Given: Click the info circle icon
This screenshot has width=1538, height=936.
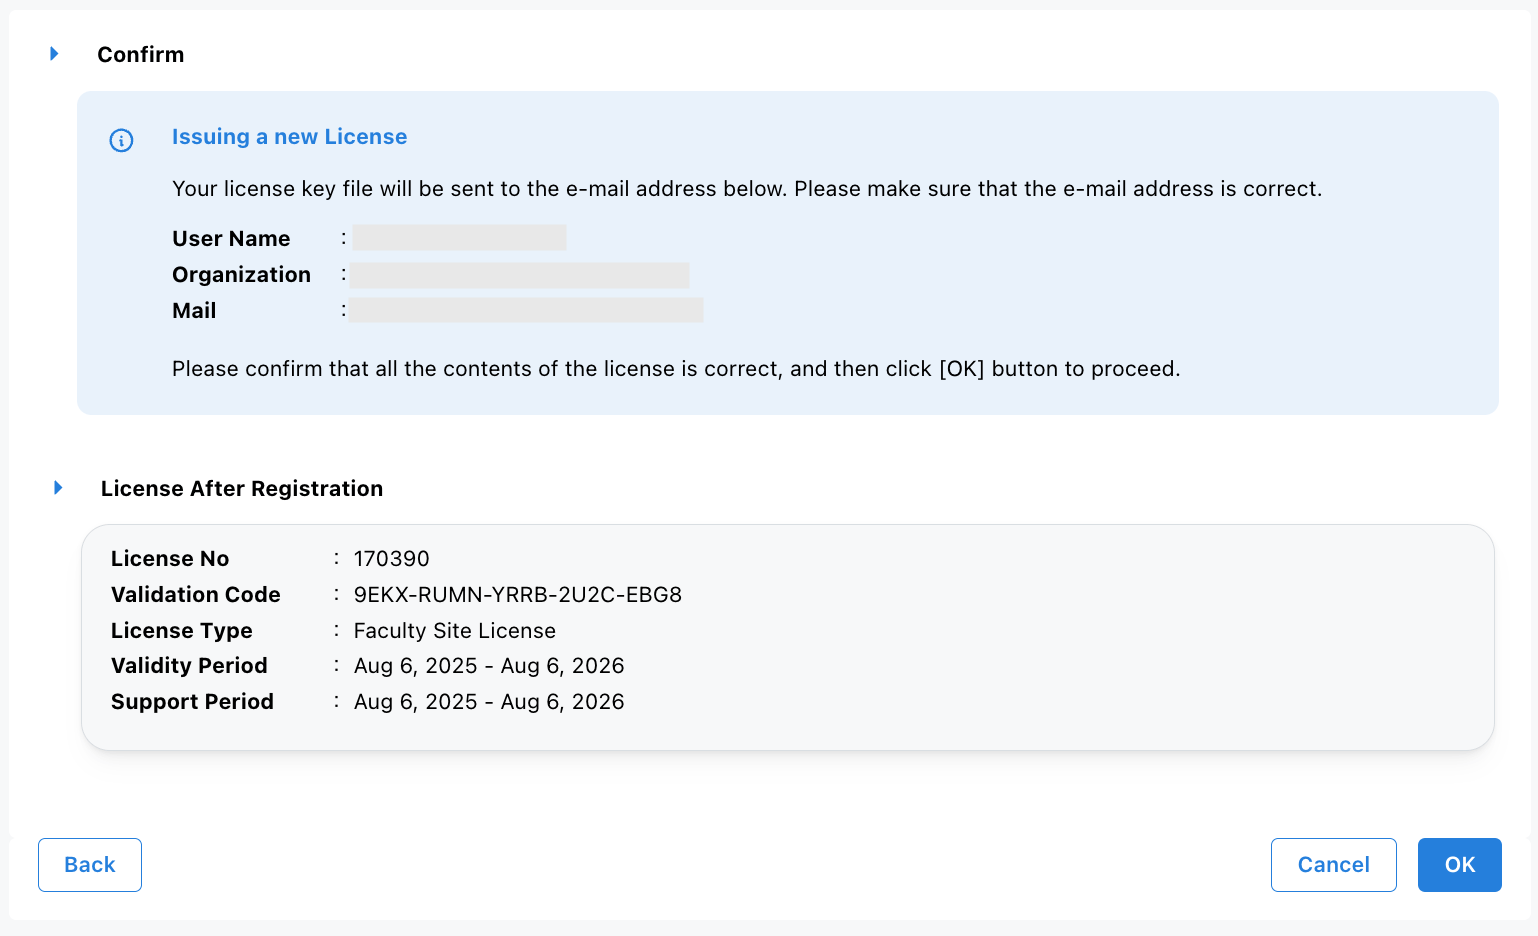Looking at the screenshot, I should (x=121, y=140).
